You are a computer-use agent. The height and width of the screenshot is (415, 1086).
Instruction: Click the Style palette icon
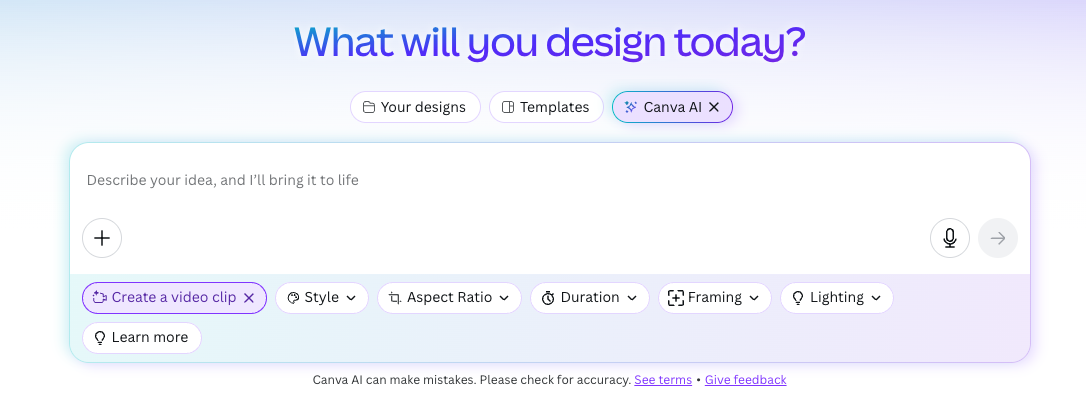pos(293,298)
